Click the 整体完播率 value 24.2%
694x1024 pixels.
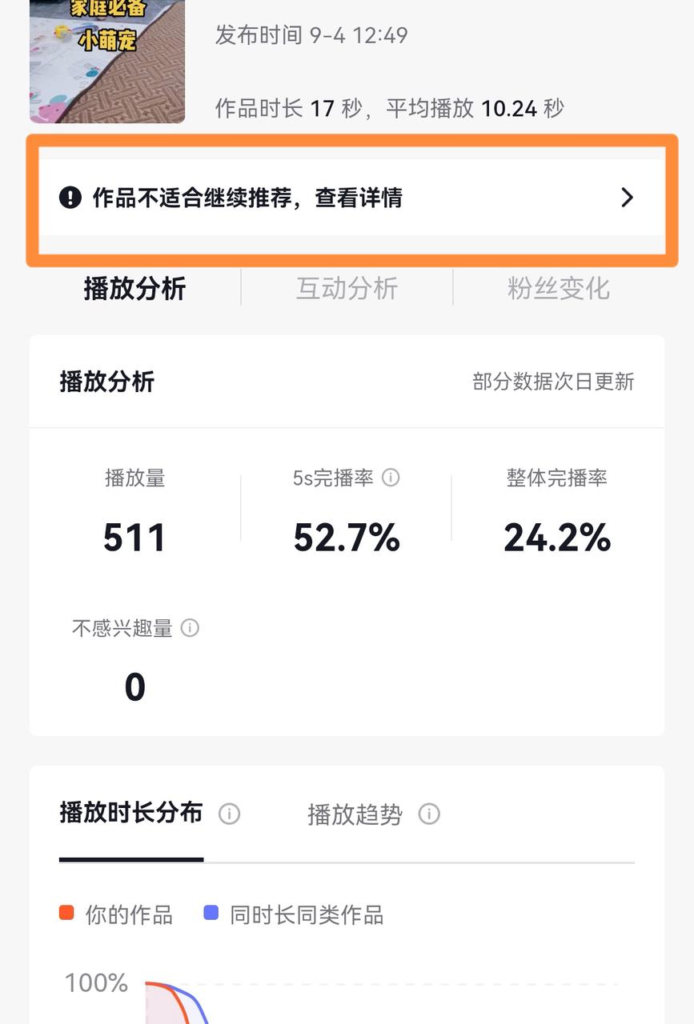coord(557,537)
